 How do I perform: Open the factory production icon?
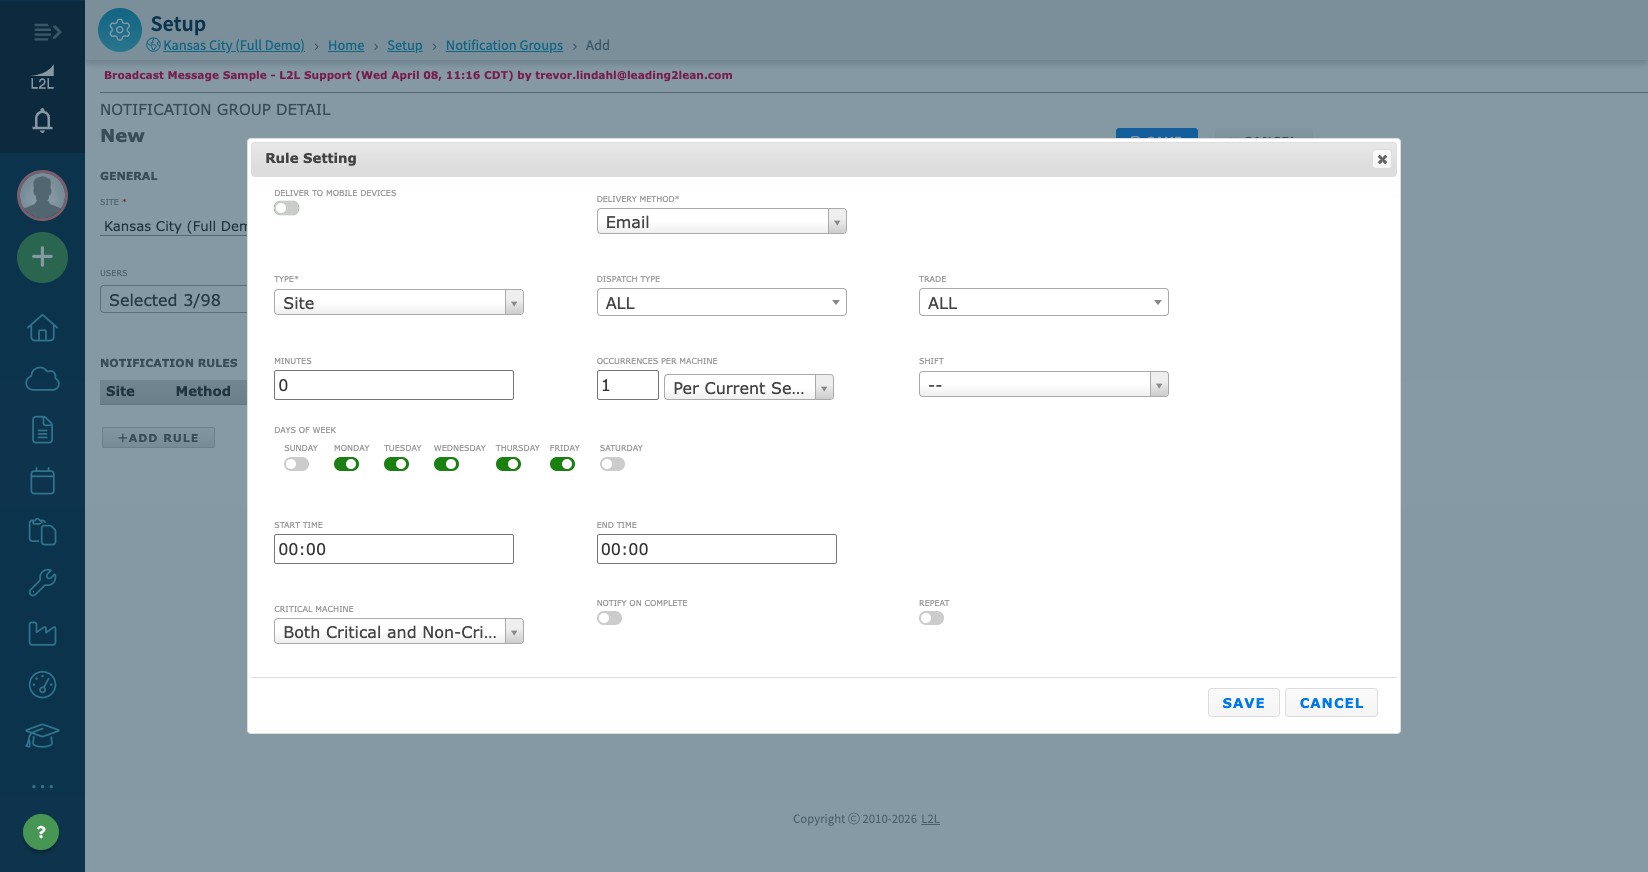click(x=42, y=633)
